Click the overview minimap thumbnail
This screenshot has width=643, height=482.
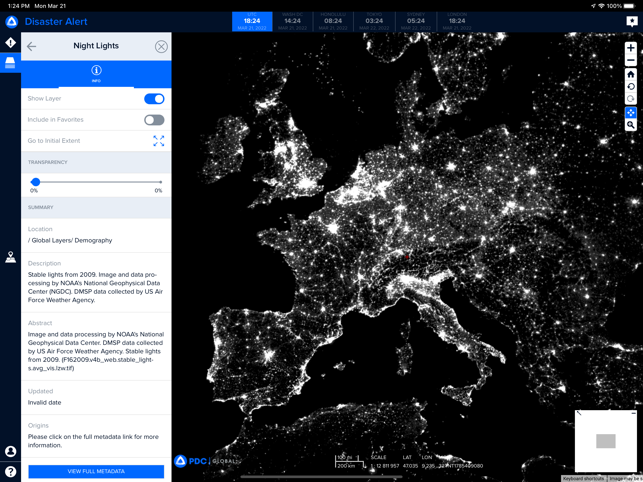click(606, 441)
